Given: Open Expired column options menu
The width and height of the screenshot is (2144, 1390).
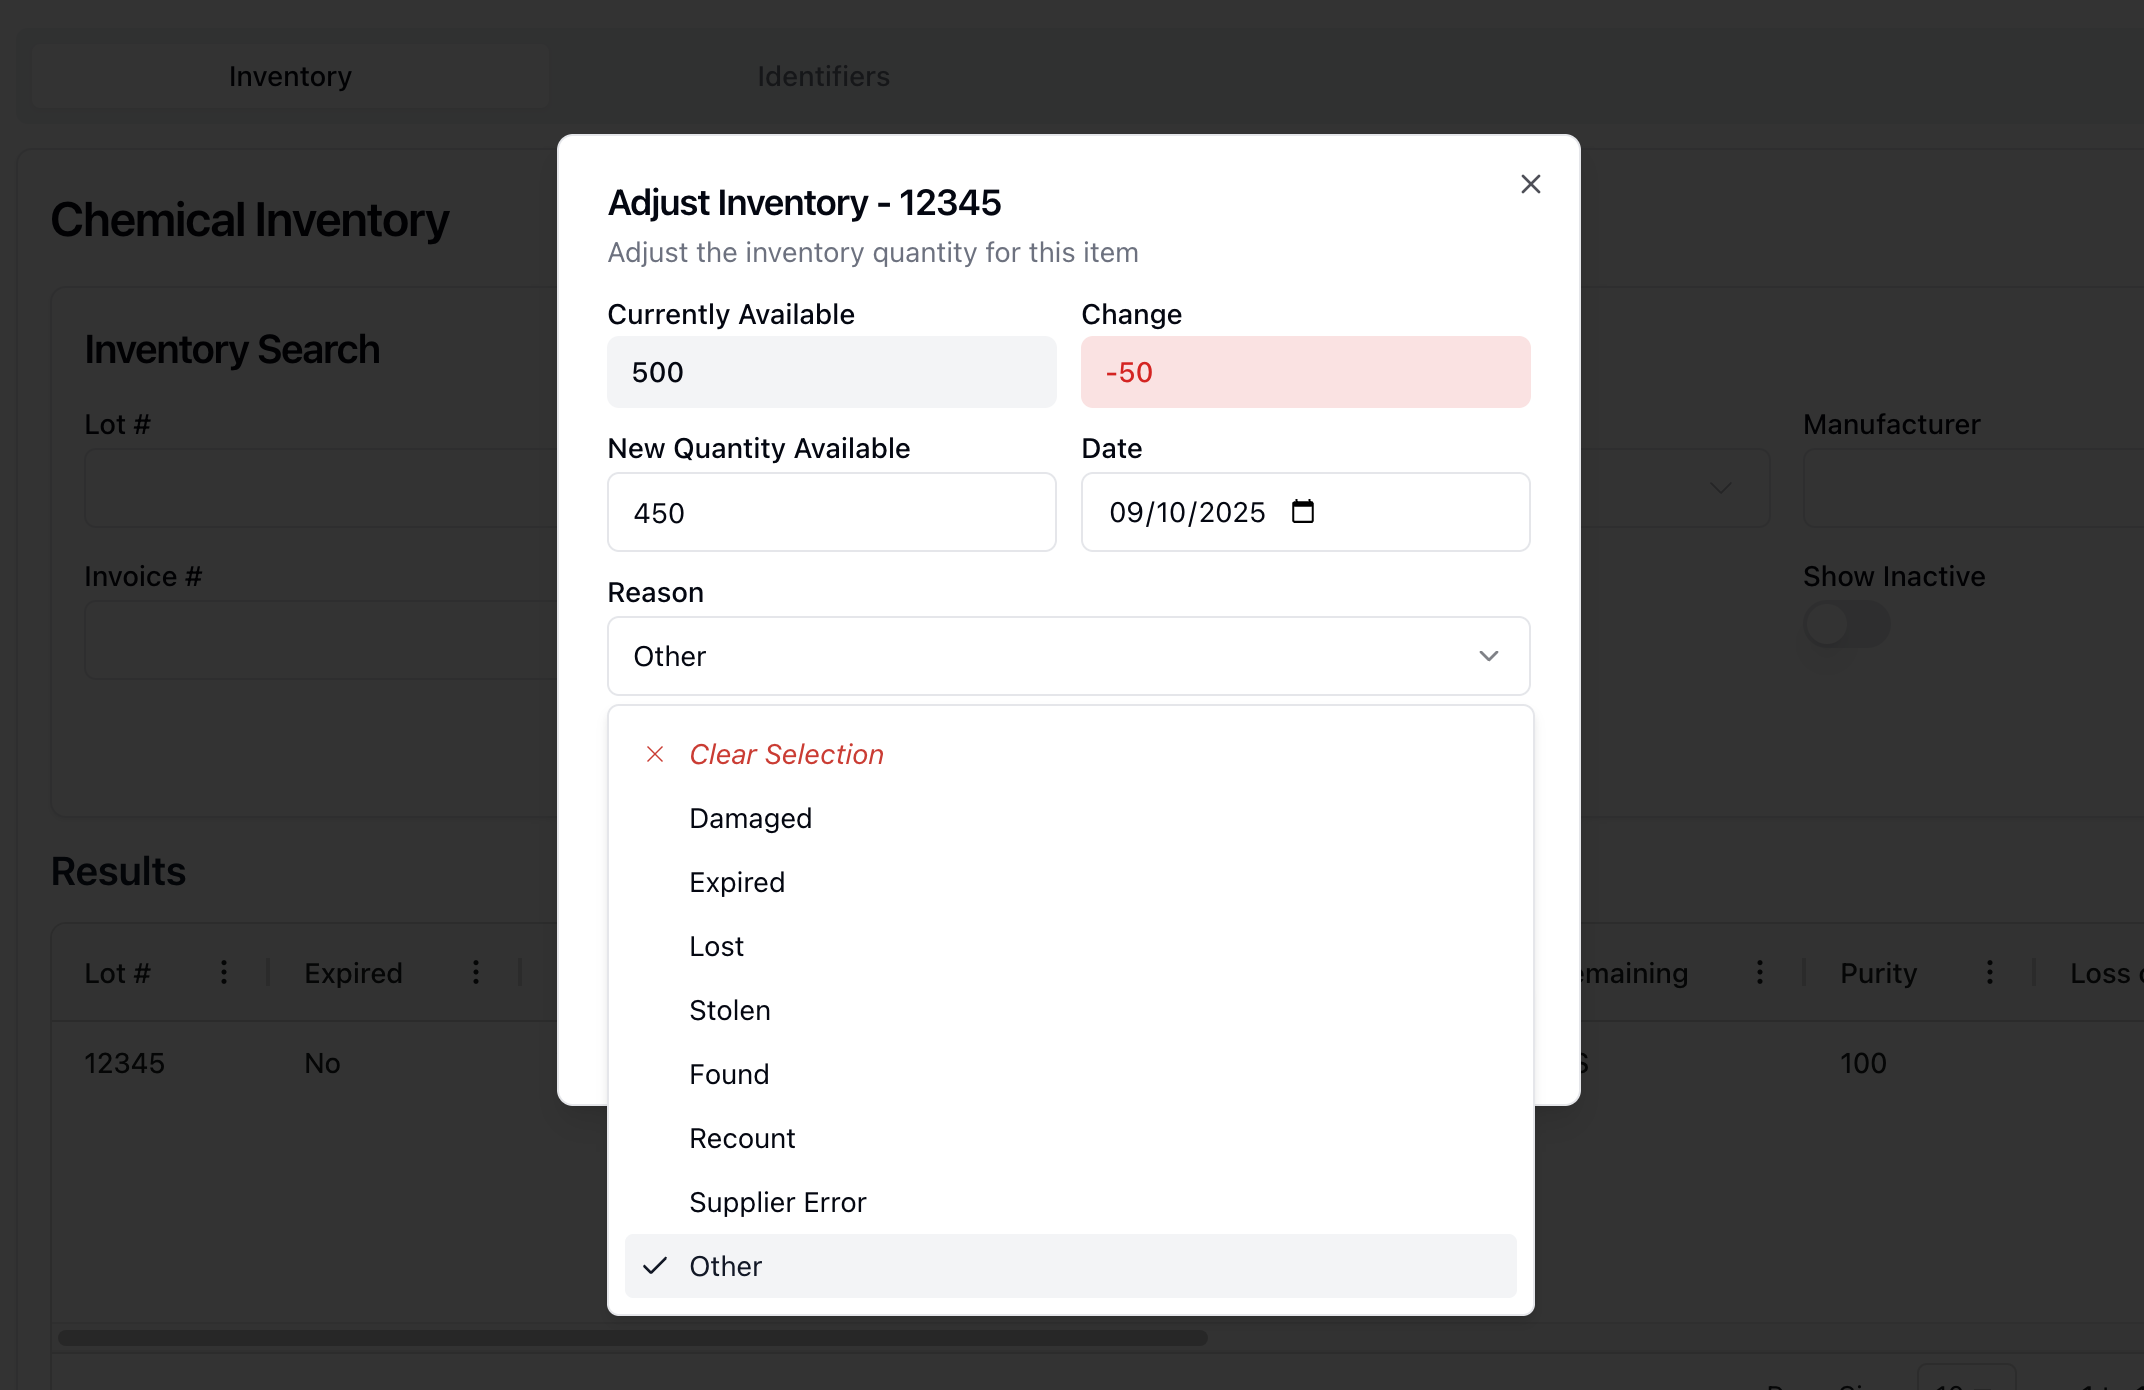Looking at the screenshot, I should 476,972.
